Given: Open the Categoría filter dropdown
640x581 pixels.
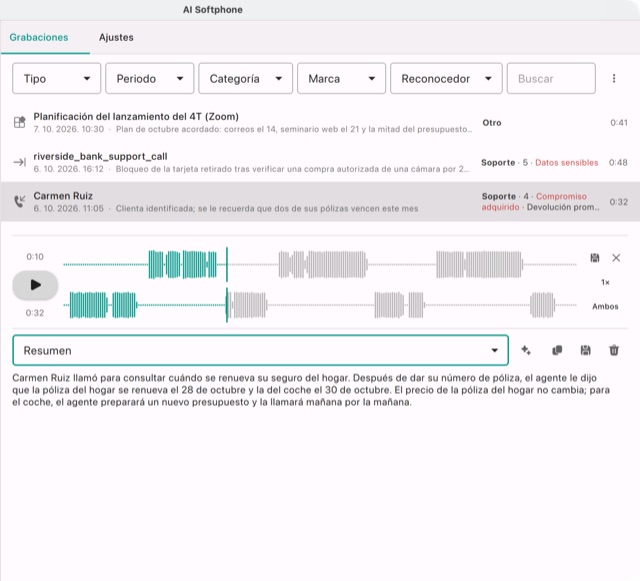Looking at the screenshot, I should point(245,78).
